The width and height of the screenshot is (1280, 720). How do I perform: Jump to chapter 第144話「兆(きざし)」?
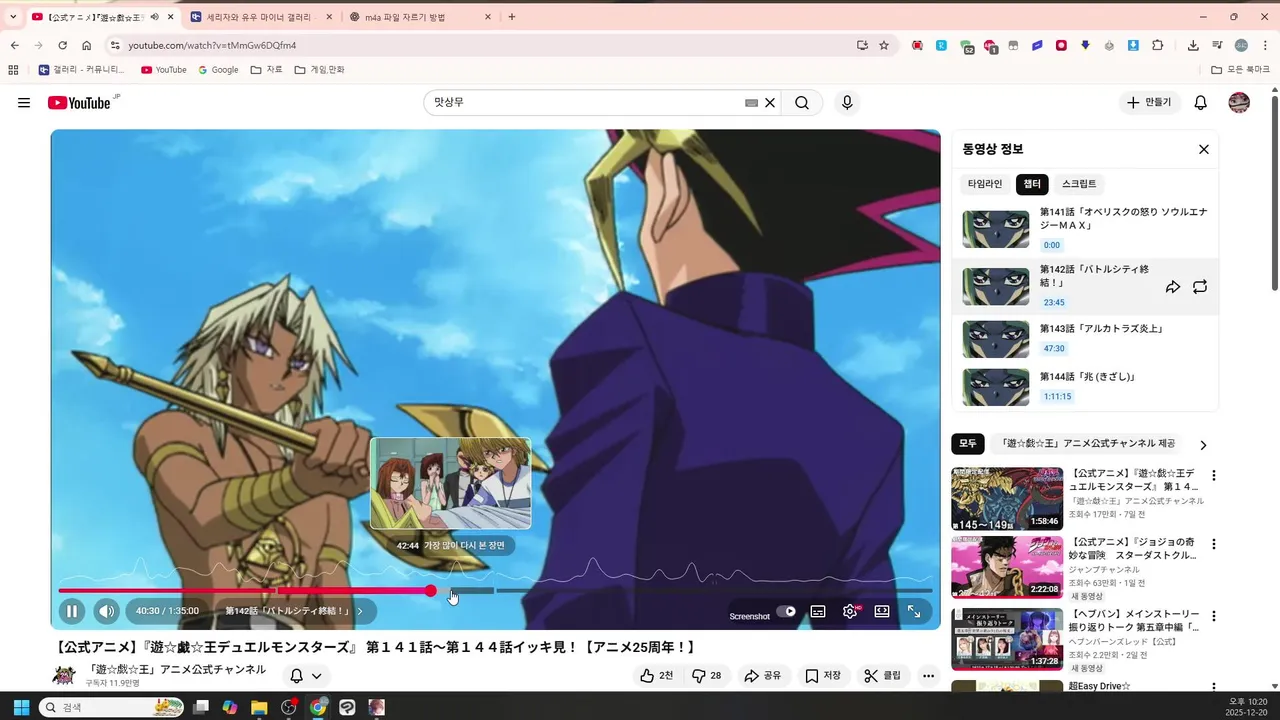click(1085, 387)
